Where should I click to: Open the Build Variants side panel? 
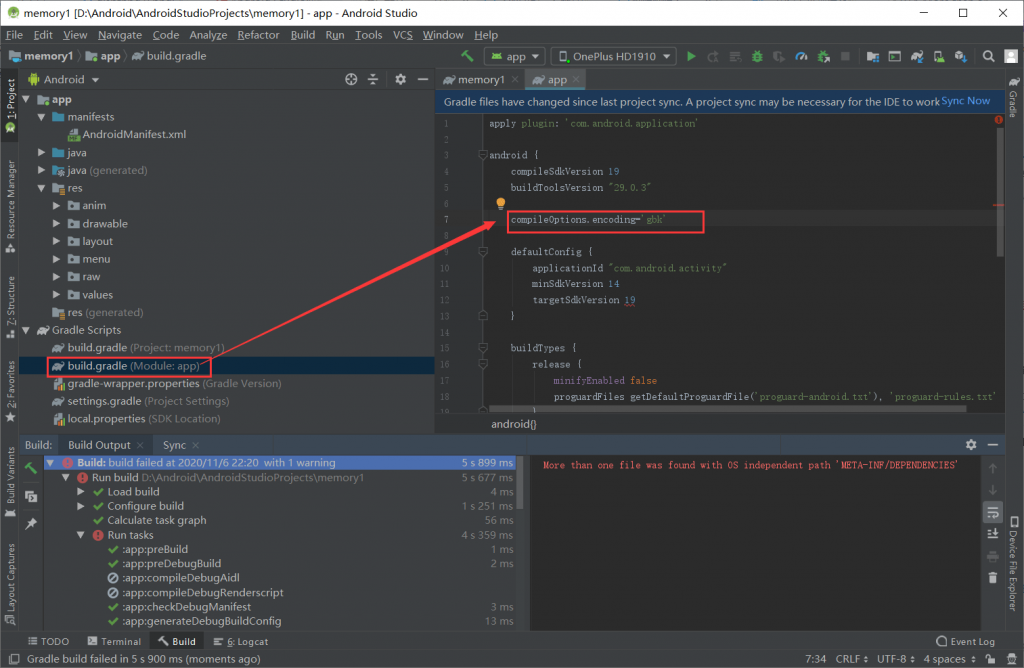[x=10, y=482]
